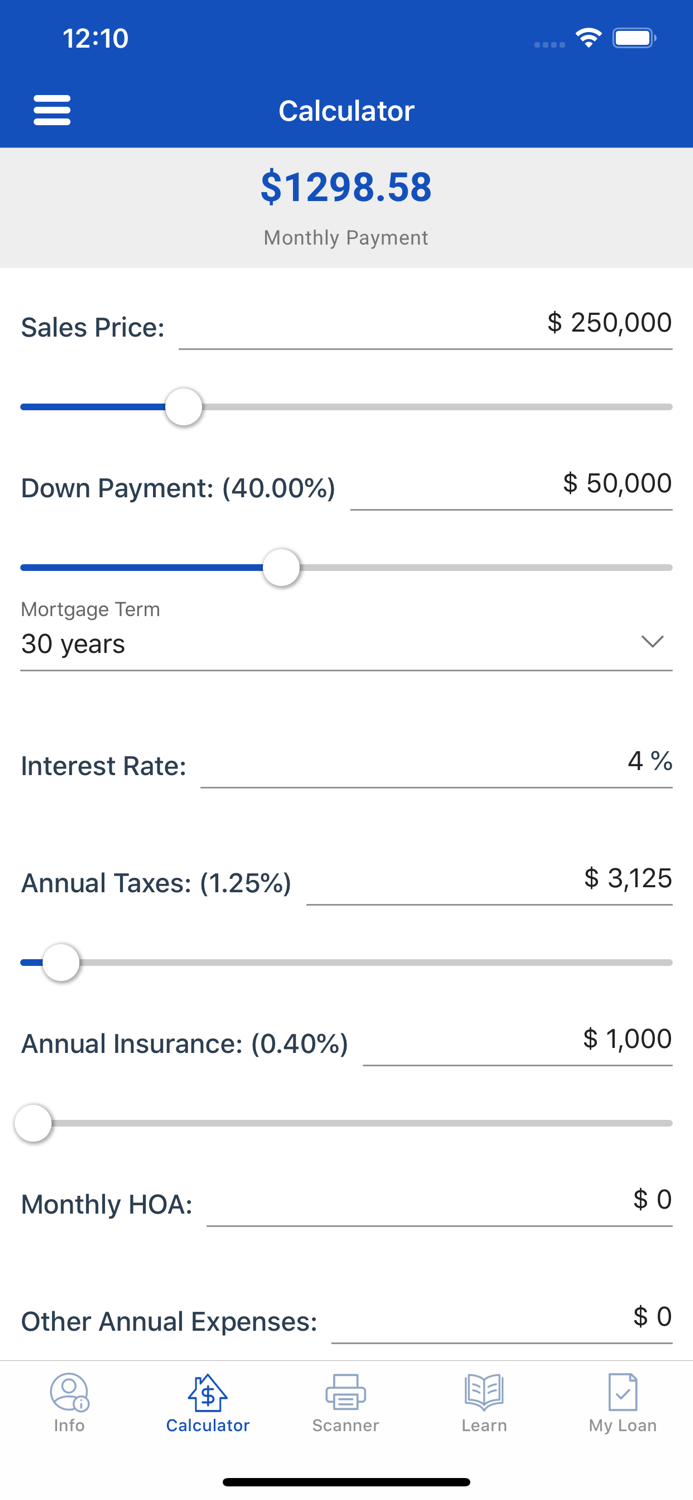The width and height of the screenshot is (693, 1500).
Task: Tap the Wi-Fi status icon
Action: pos(587,37)
